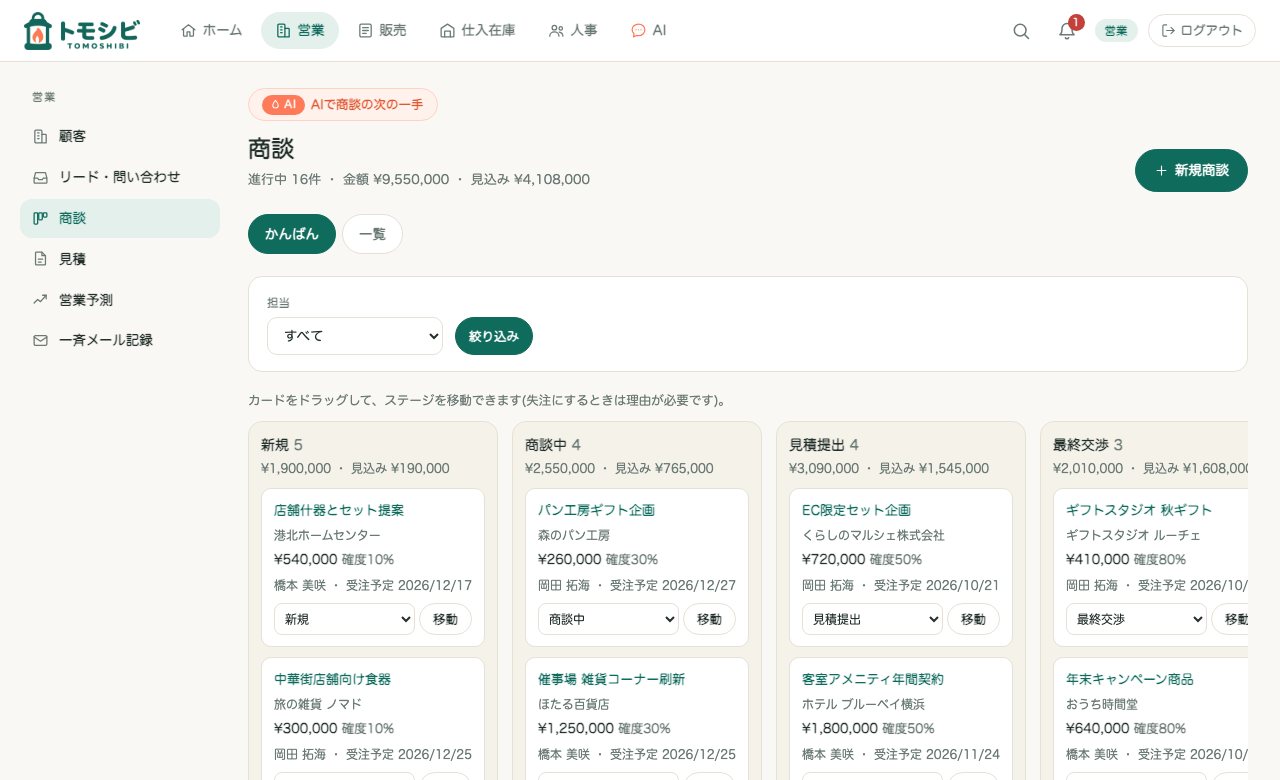Screen dimensions: 1280x780
Task: Open the 担当 filter dropdown
Action: click(x=355, y=336)
